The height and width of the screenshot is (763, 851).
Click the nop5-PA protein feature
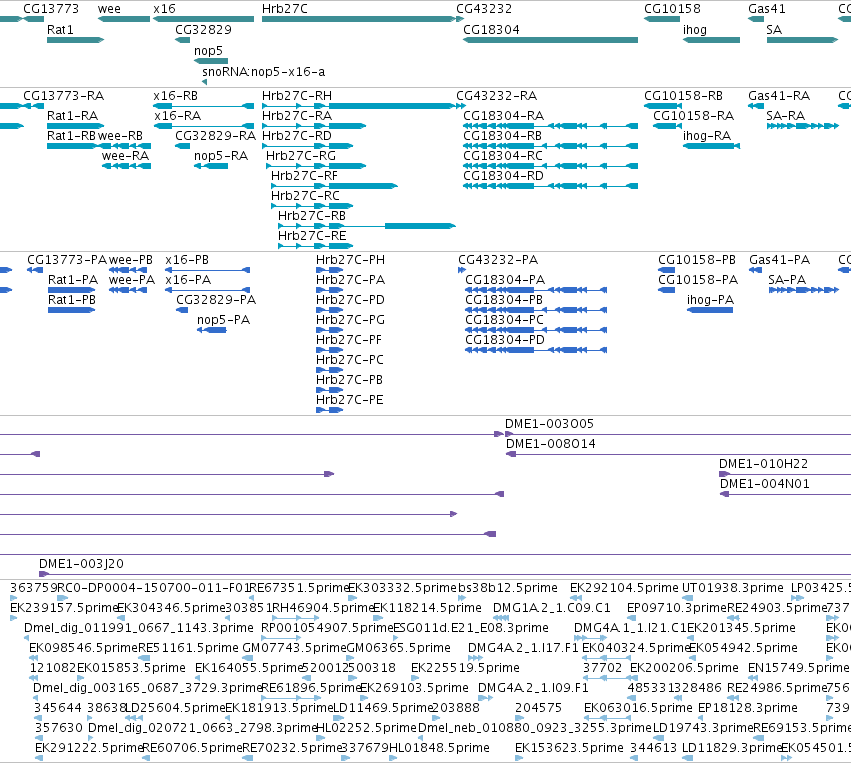click(x=212, y=330)
